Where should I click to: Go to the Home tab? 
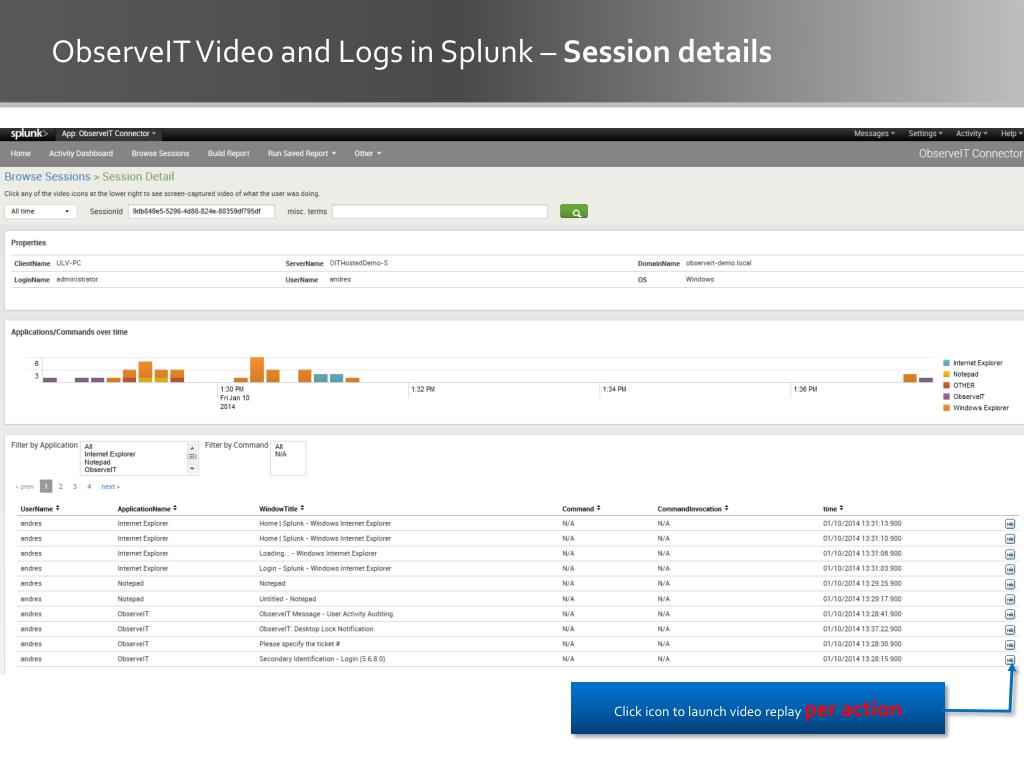(x=20, y=153)
